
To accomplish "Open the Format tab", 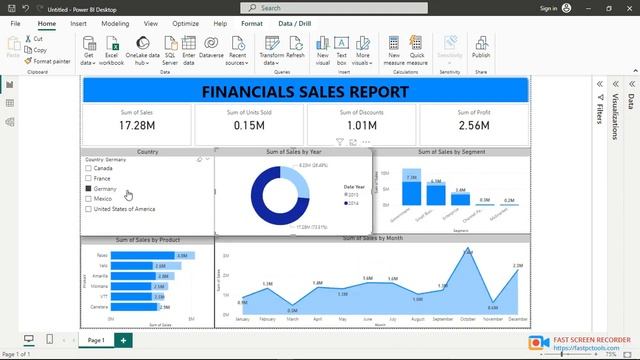I will (252, 24).
